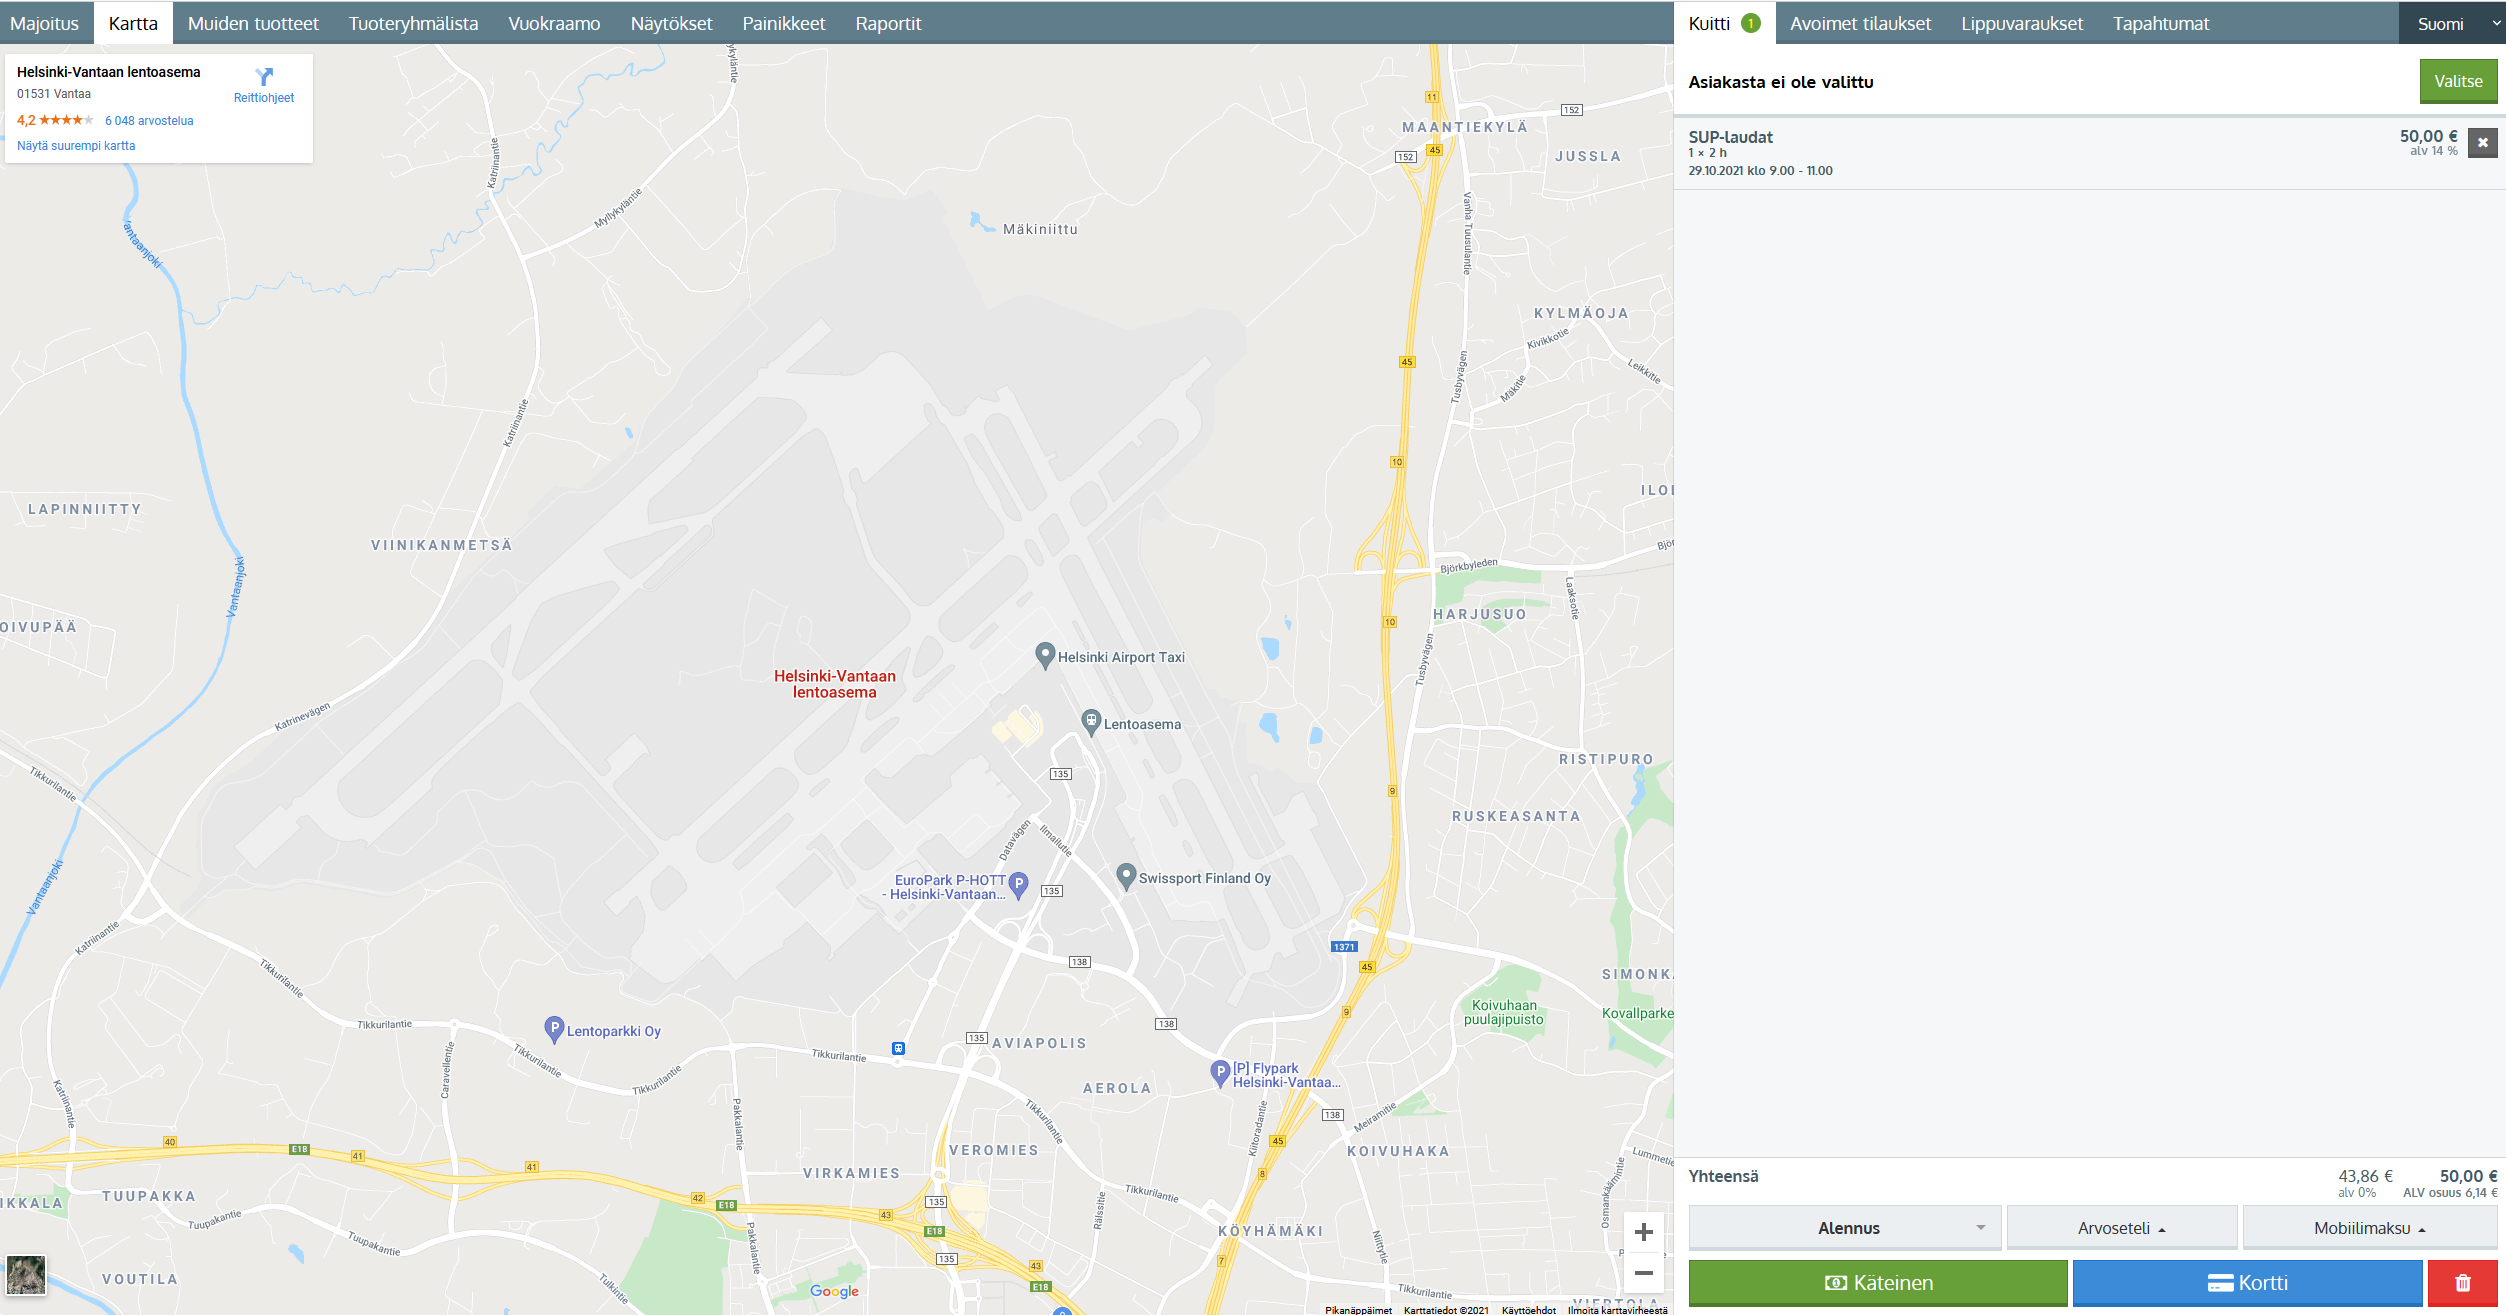
Task: Select Swissport Finland Oy map pin
Action: tap(1126, 876)
